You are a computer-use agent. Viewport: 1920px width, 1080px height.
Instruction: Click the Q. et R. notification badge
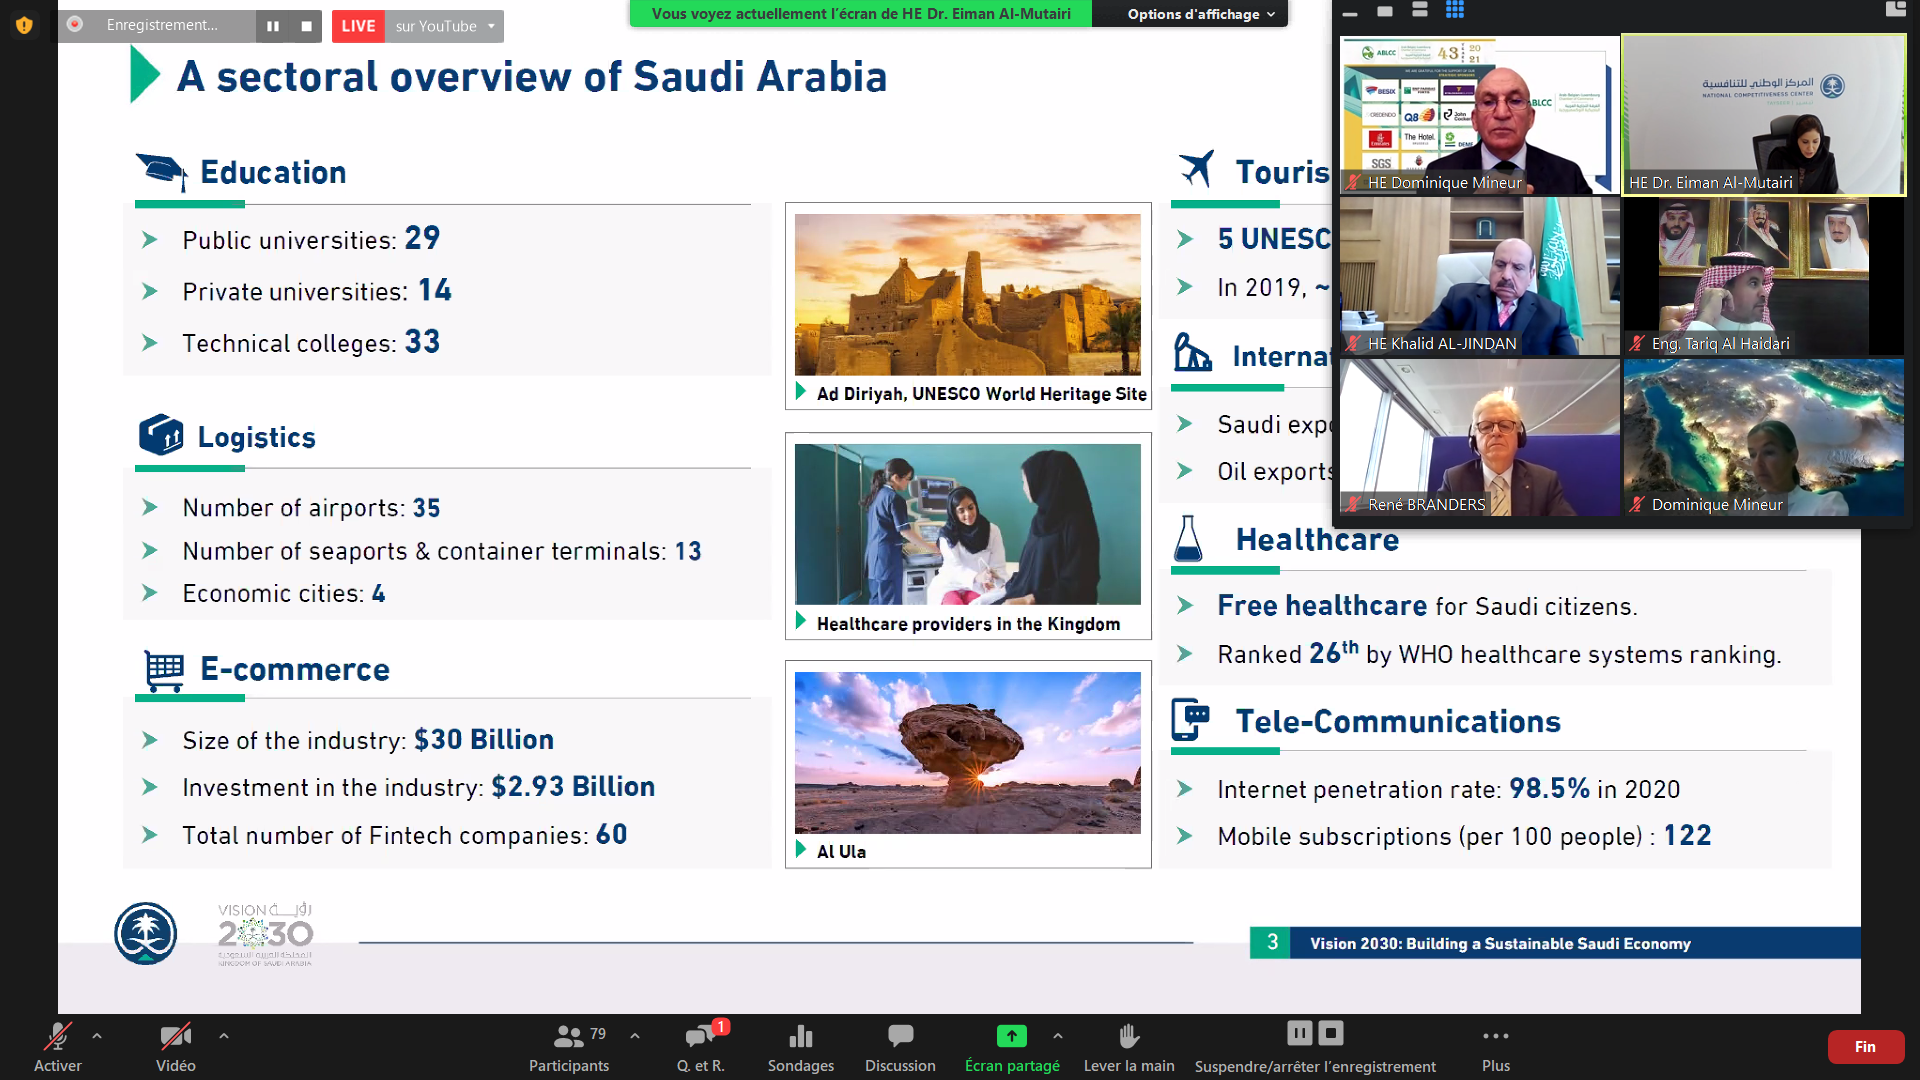[x=721, y=1026]
